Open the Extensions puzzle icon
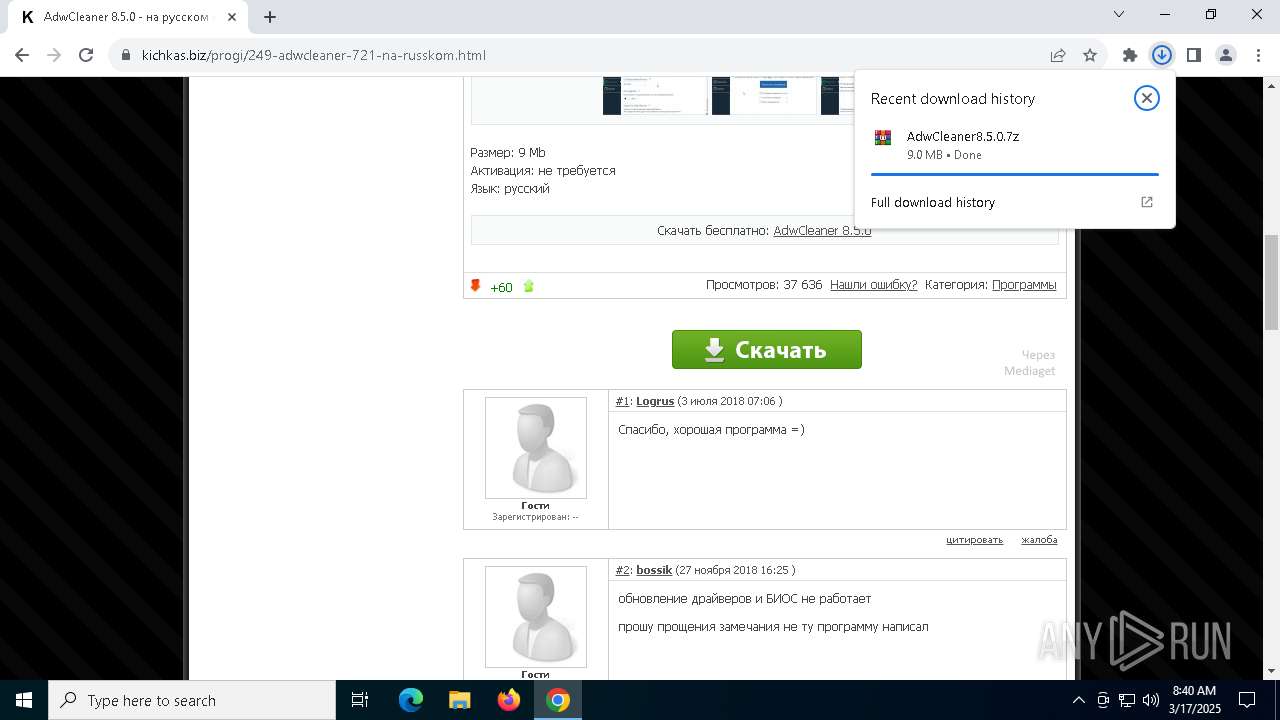Image resolution: width=1280 pixels, height=720 pixels. 1130,55
